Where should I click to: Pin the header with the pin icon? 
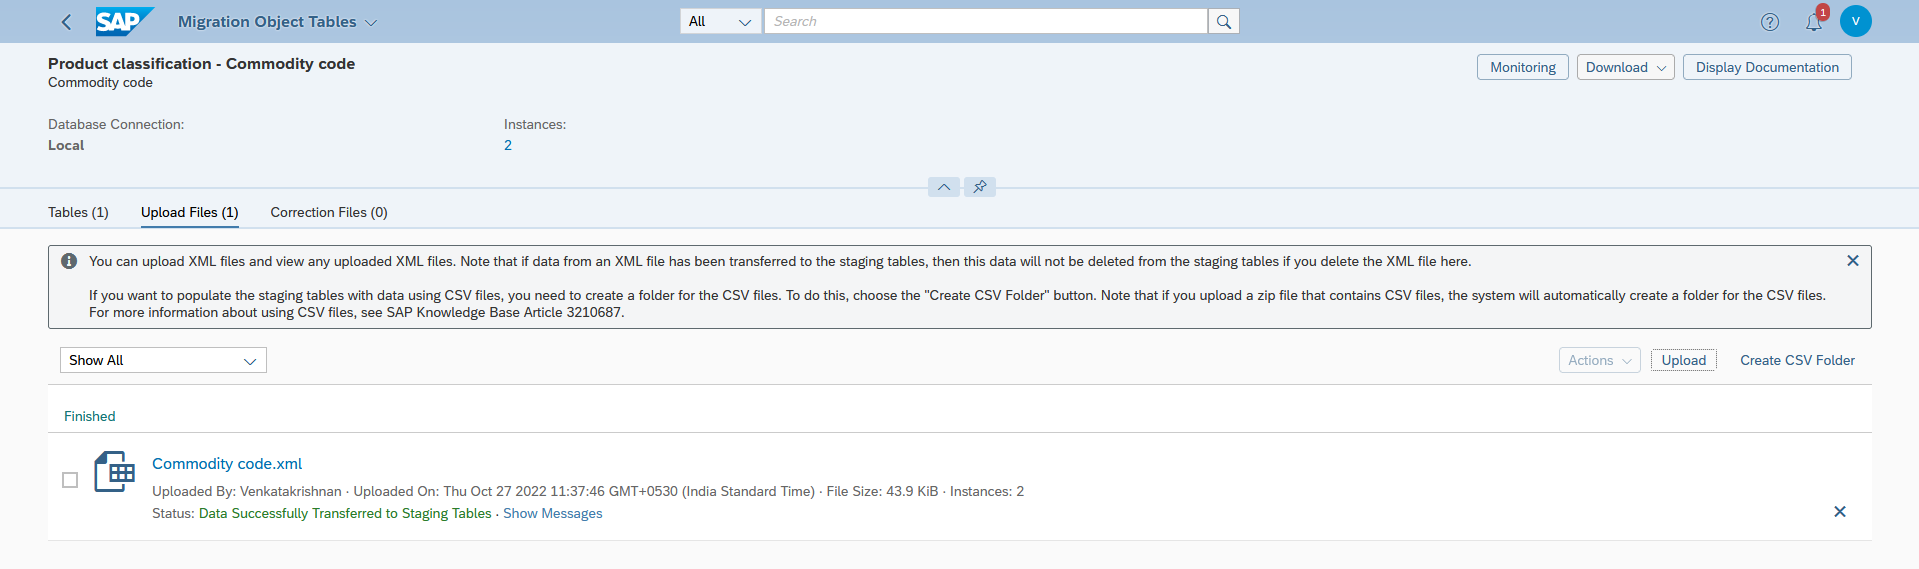[980, 187]
